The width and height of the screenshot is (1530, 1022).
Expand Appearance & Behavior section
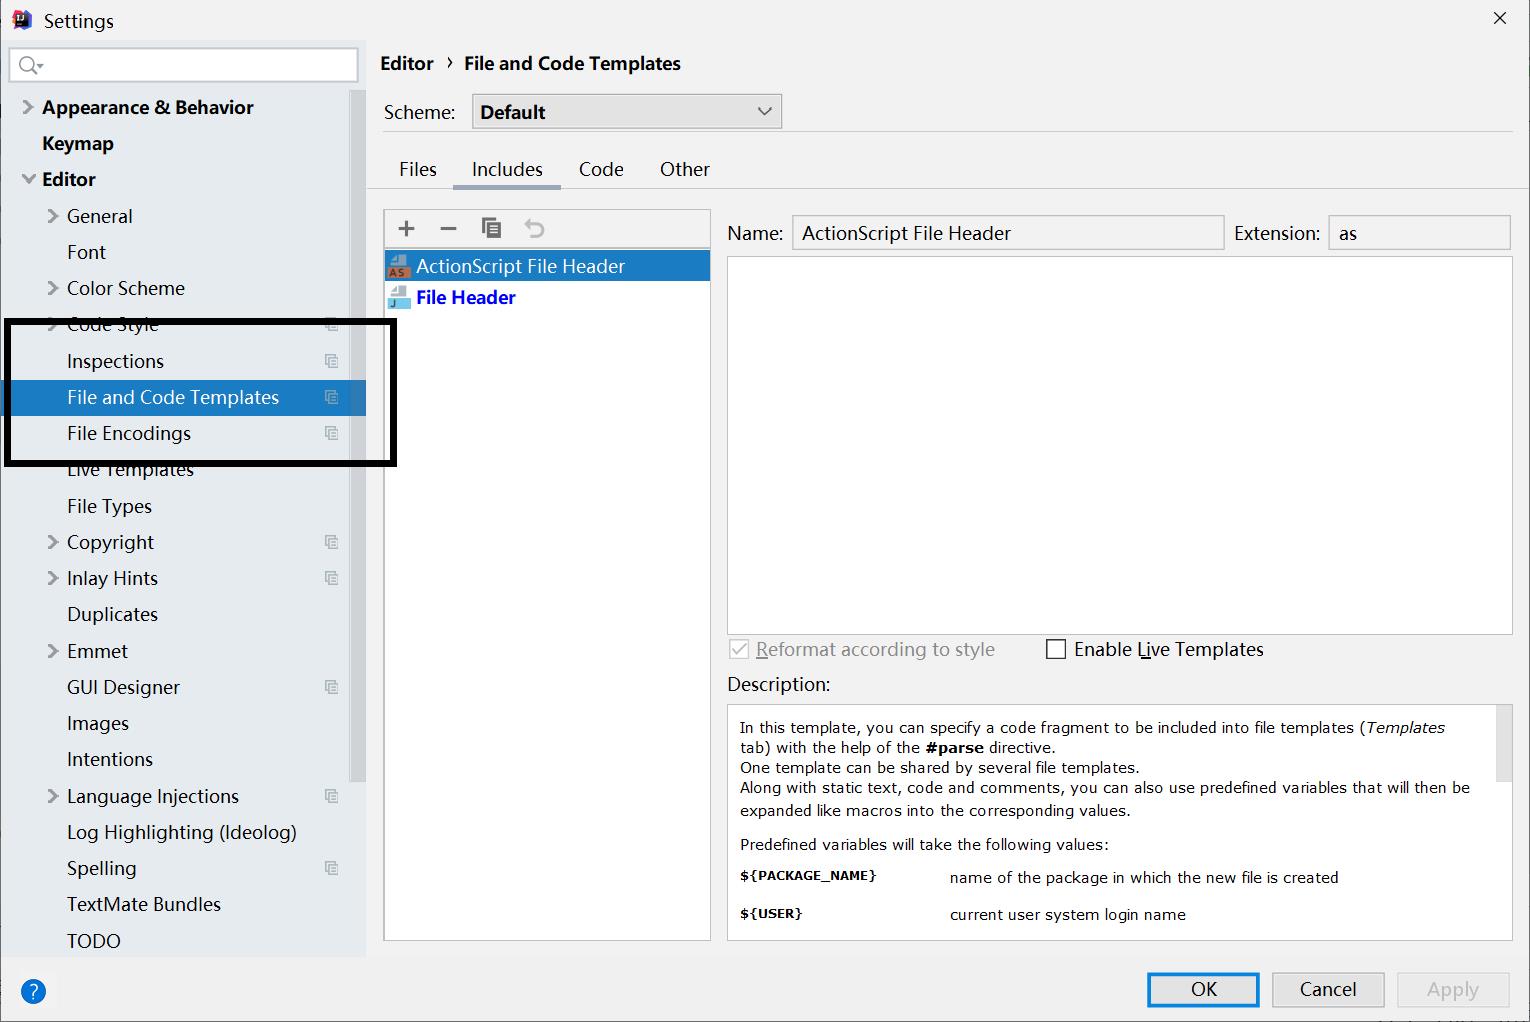pos(28,107)
